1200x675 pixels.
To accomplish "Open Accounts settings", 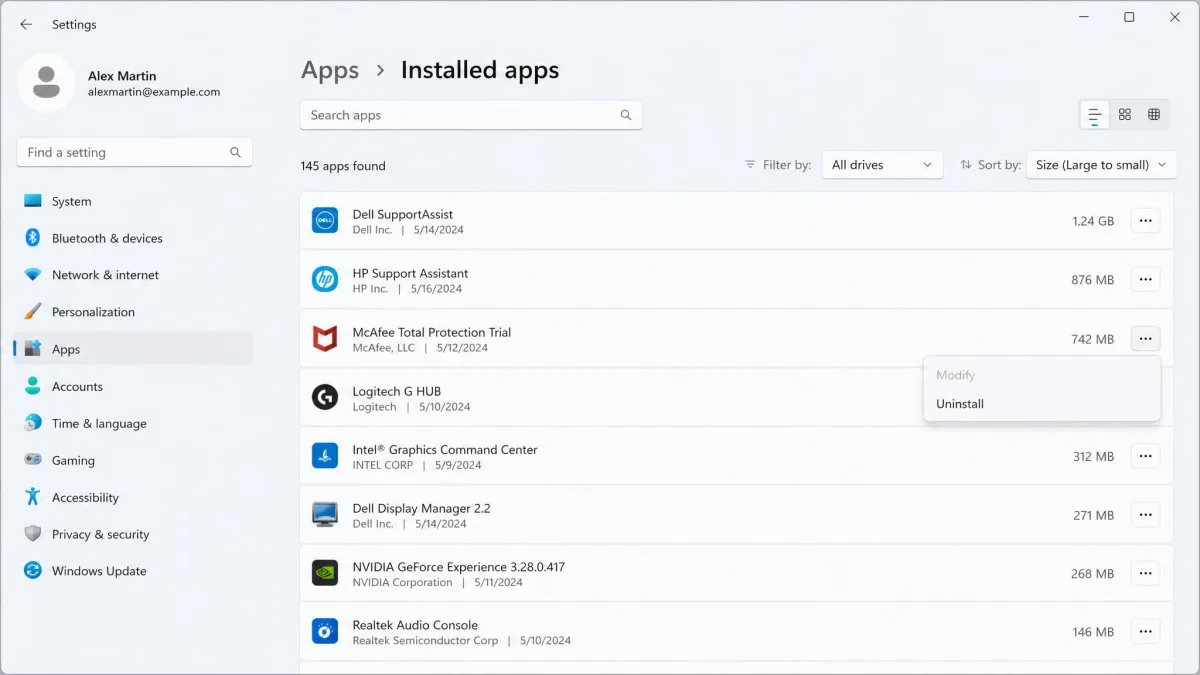I will [x=133, y=386].
